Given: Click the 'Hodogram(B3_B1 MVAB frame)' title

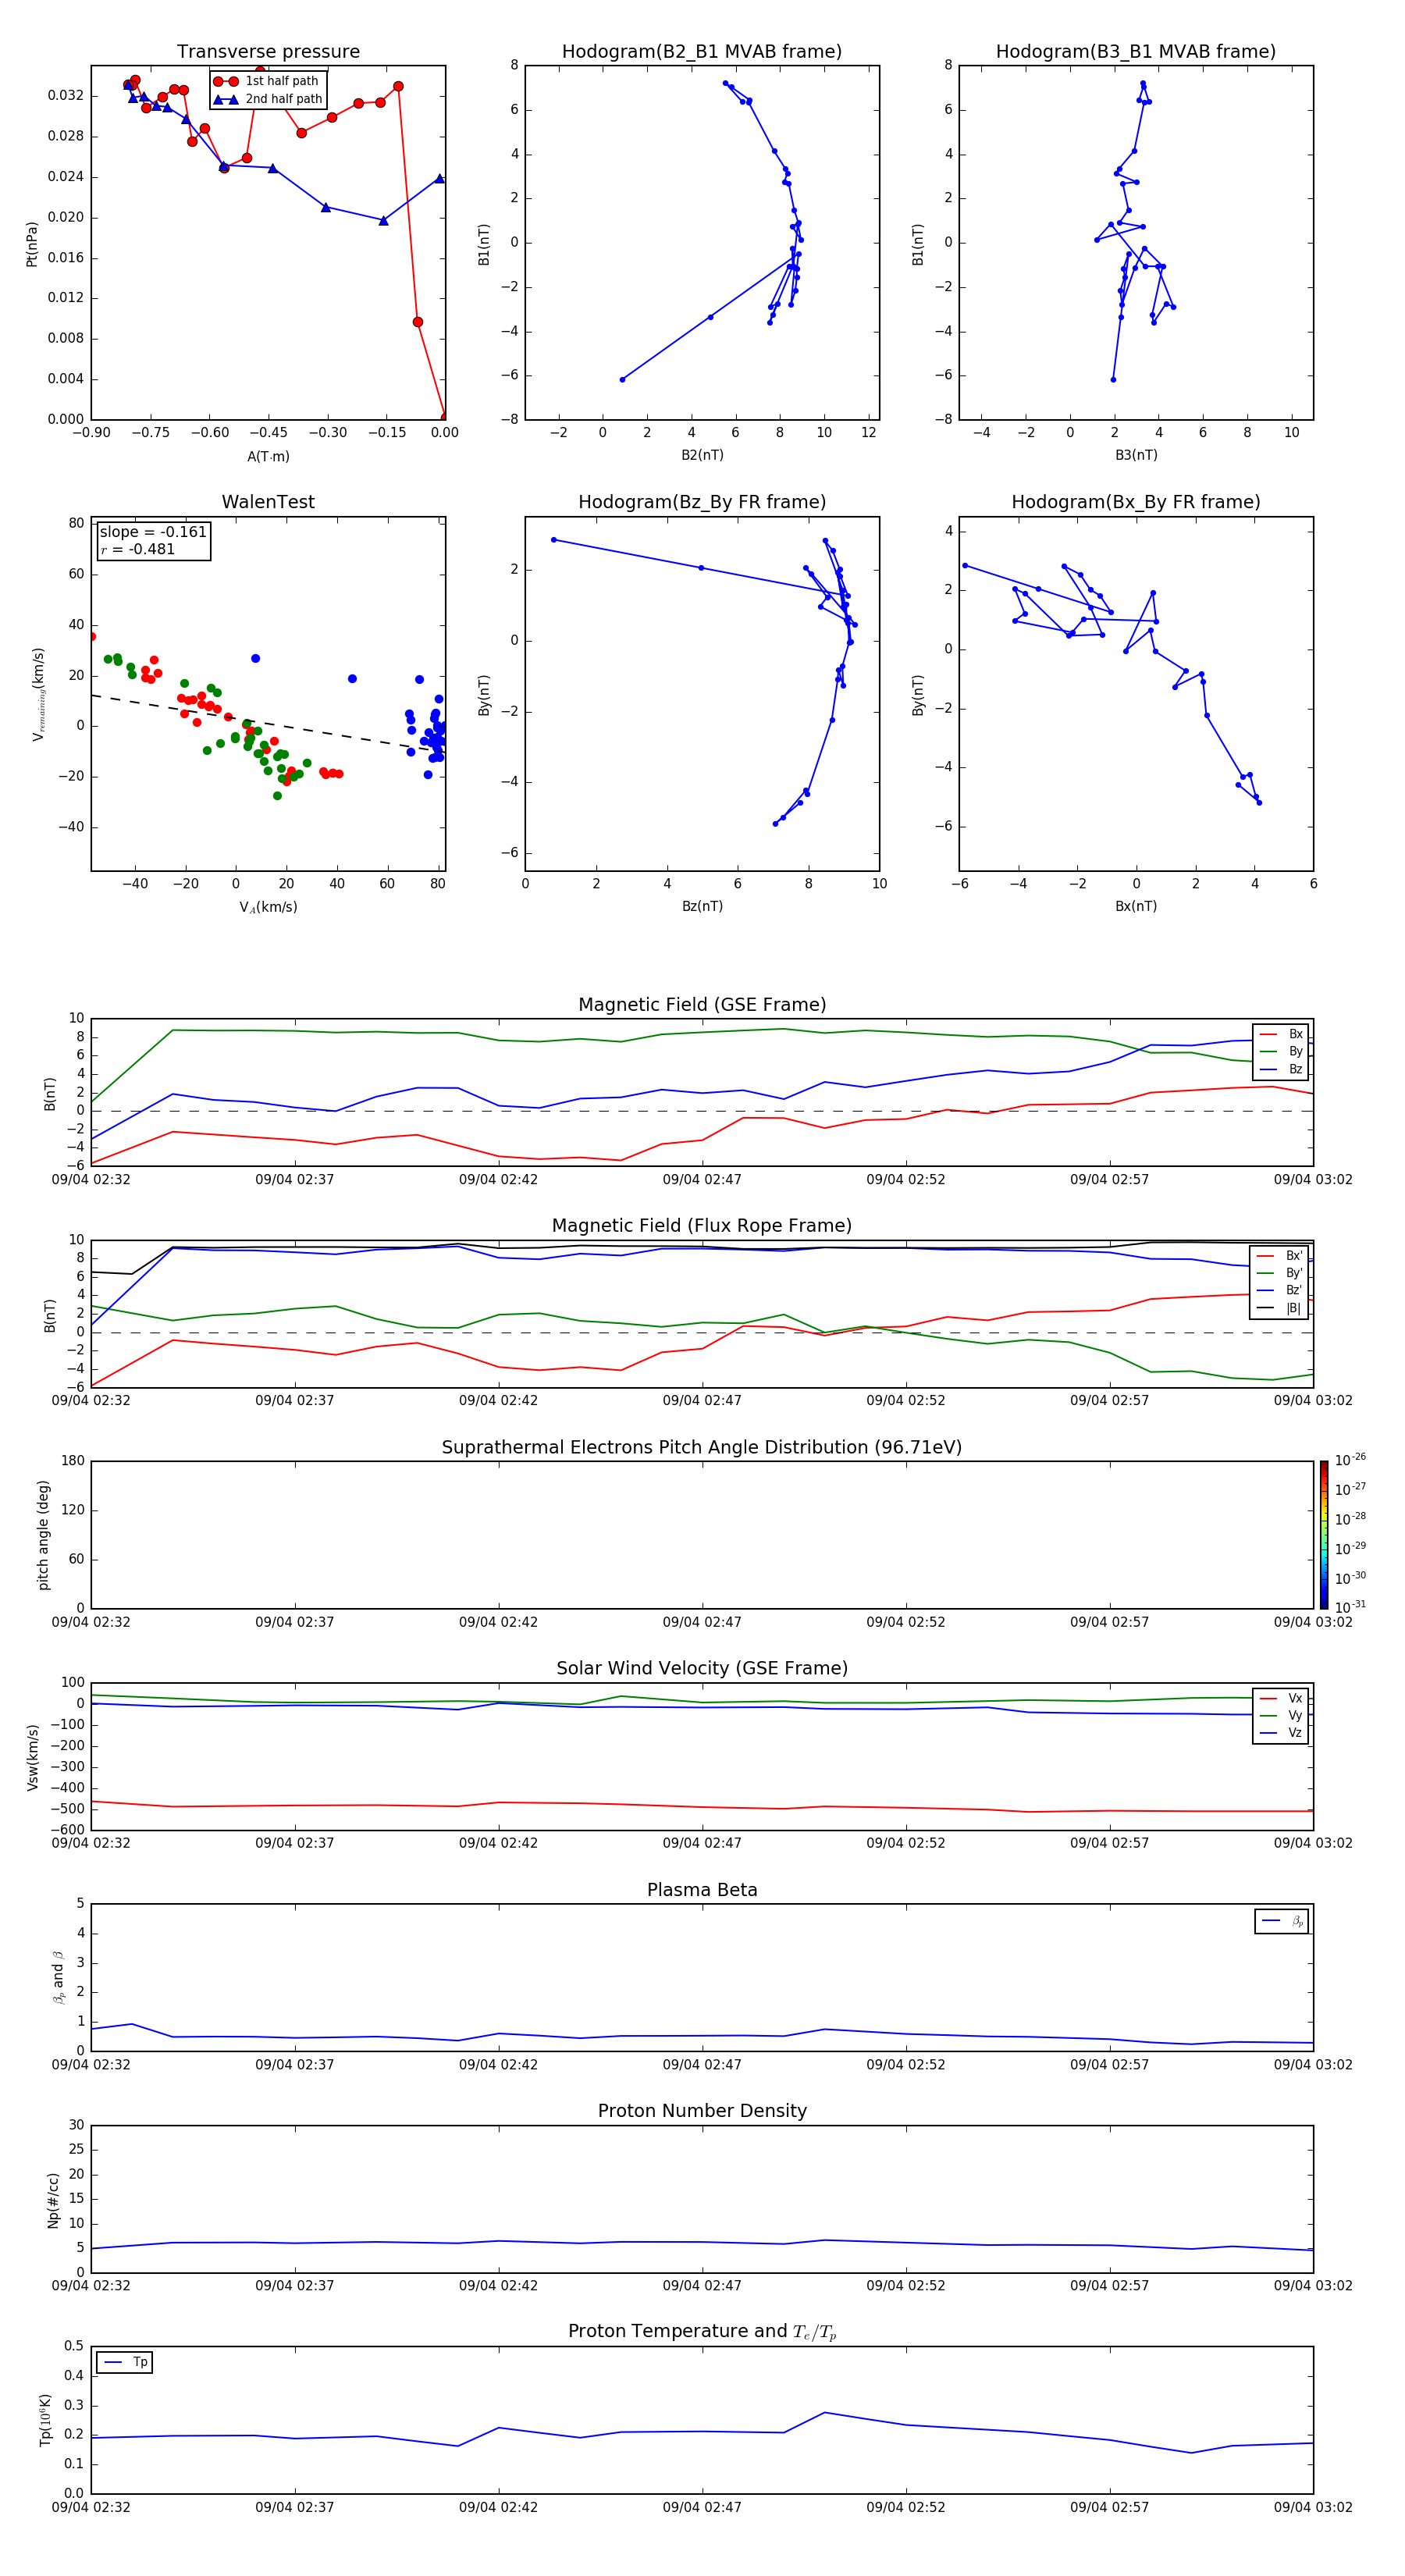Looking at the screenshot, I should pyautogui.click(x=1136, y=52).
